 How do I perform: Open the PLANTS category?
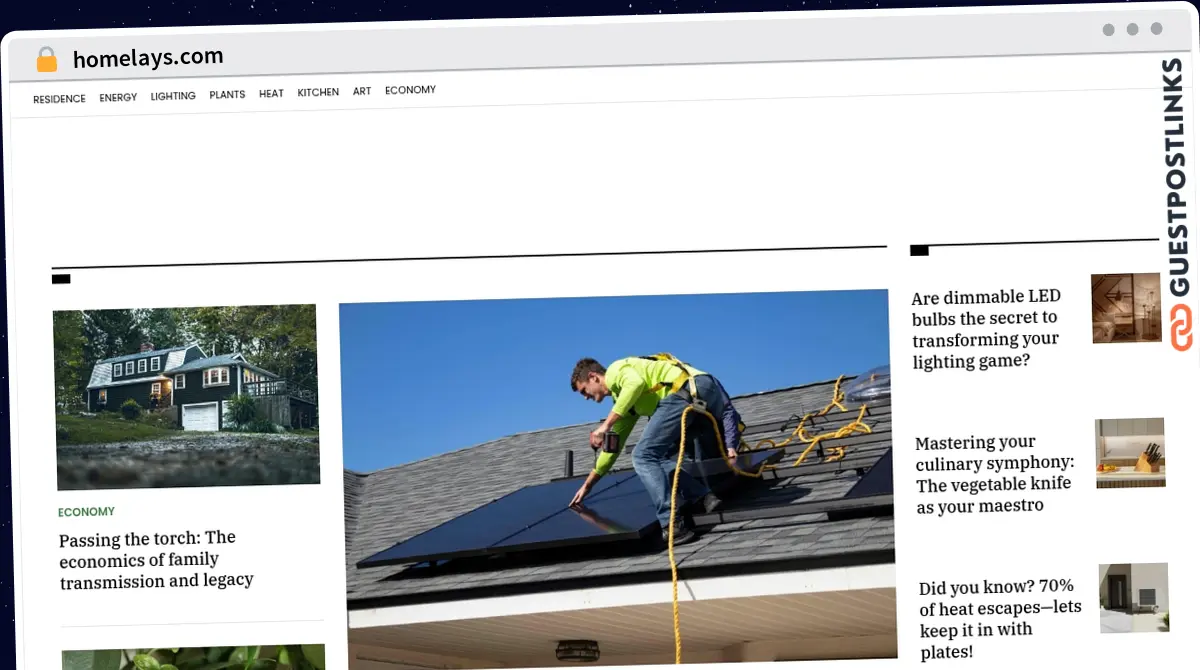[x=227, y=95]
